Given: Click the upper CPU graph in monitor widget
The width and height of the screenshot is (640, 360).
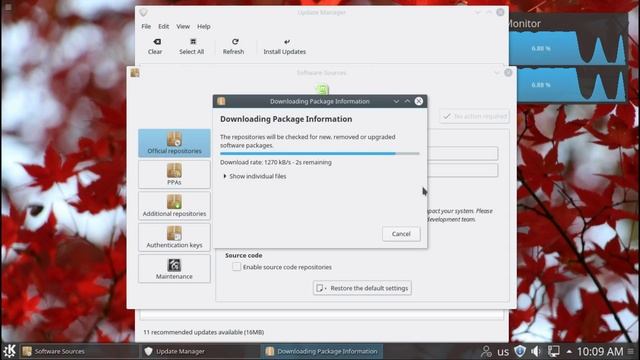Looking at the screenshot, I should pos(567,48).
